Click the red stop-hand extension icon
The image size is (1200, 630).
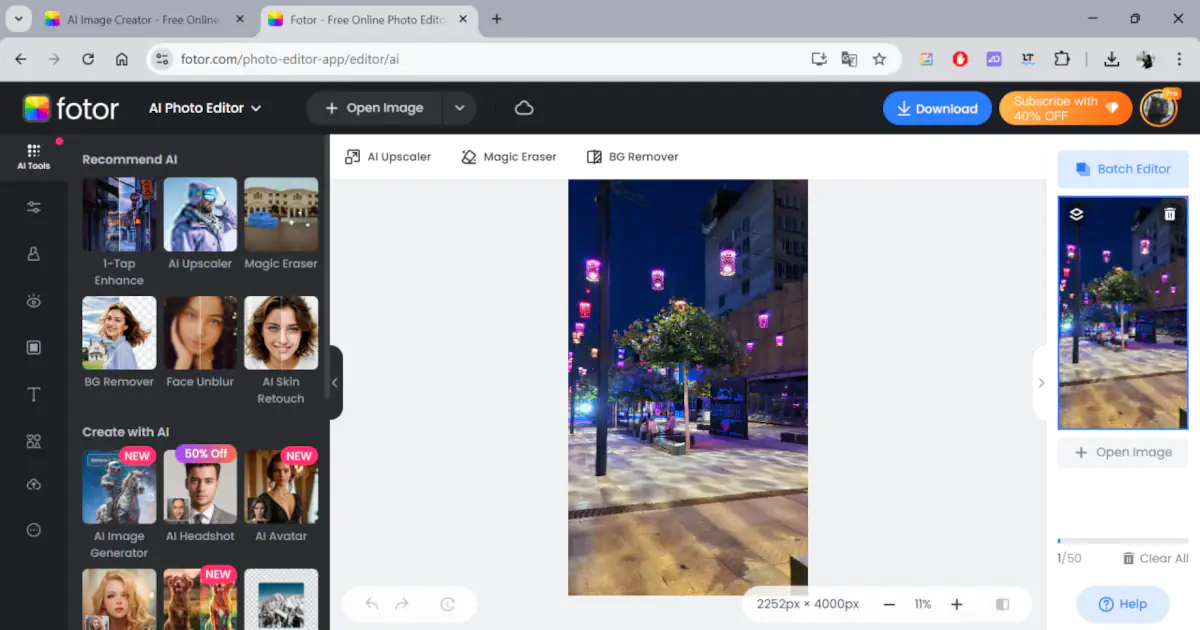pyautogui.click(x=960, y=59)
